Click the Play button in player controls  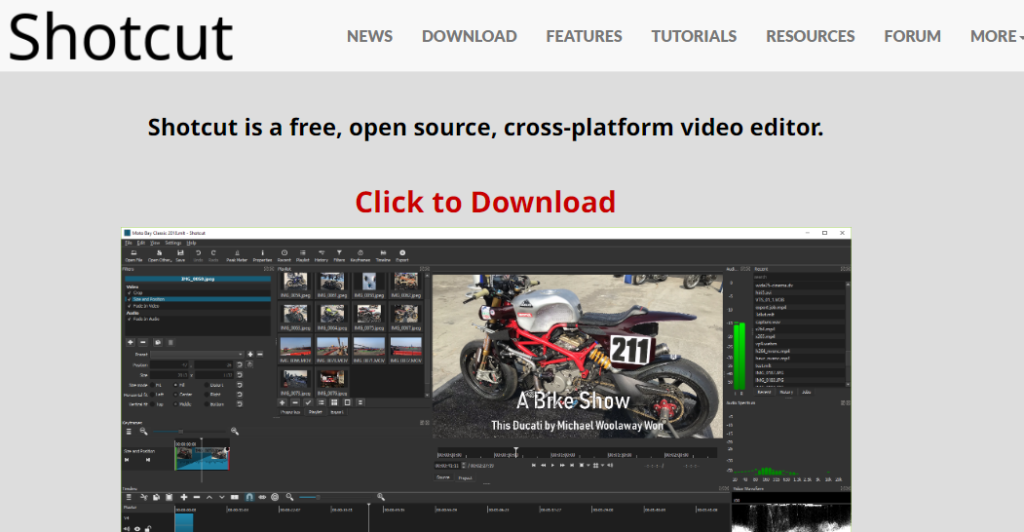coord(552,465)
